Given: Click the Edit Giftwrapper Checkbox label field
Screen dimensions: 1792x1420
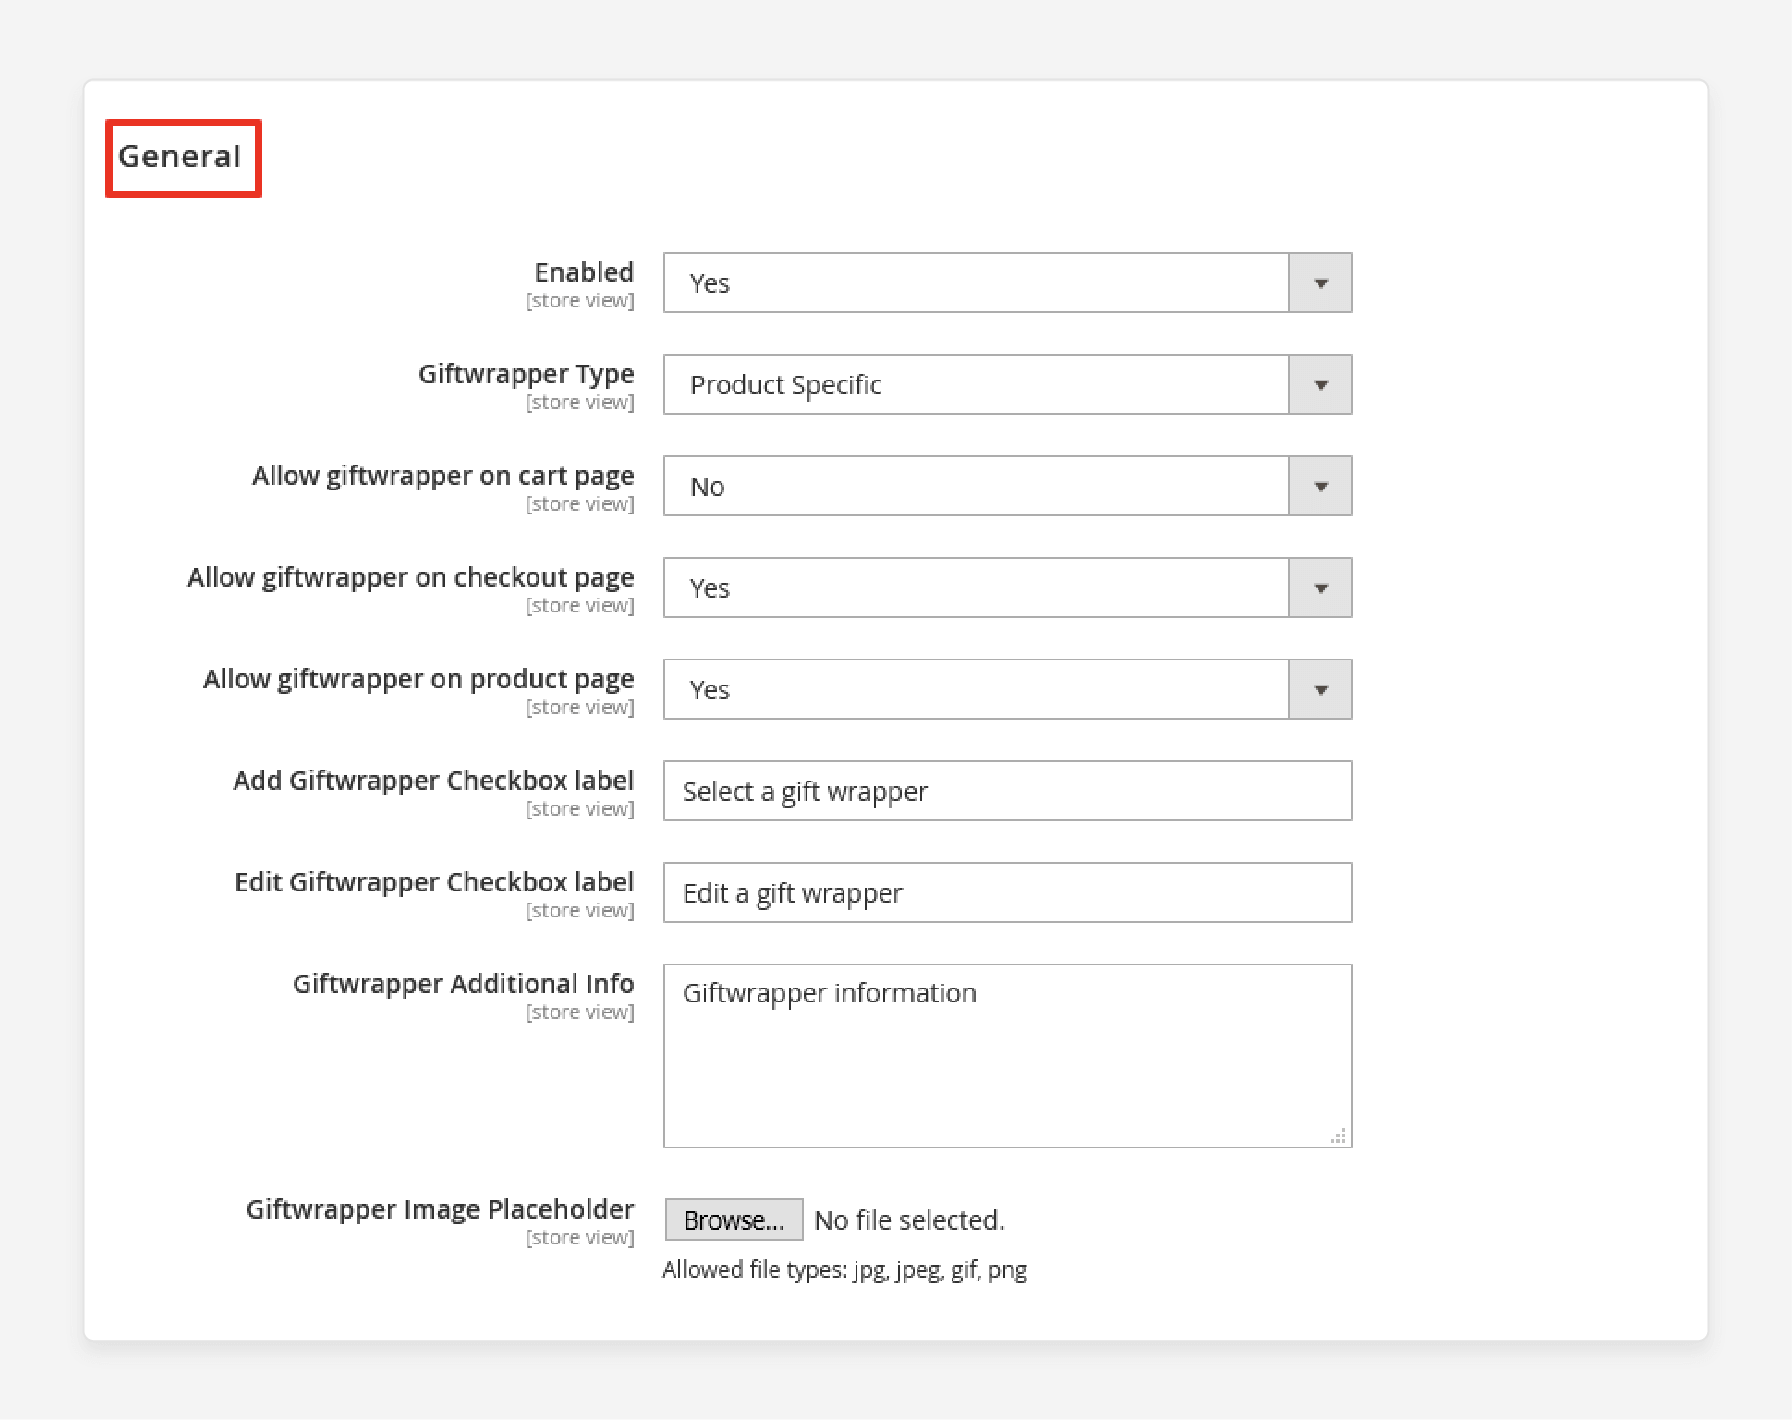Looking at the screenshot, I should coord(1007,893).
